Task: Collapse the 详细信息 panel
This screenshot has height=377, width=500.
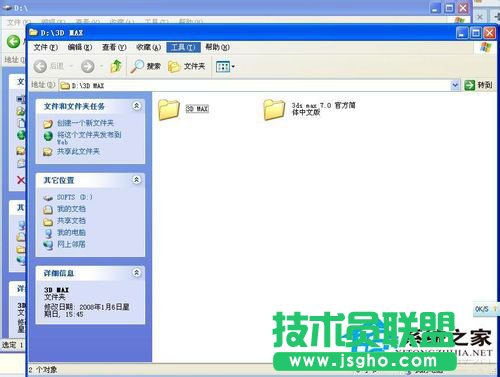Action: [136, 273]
